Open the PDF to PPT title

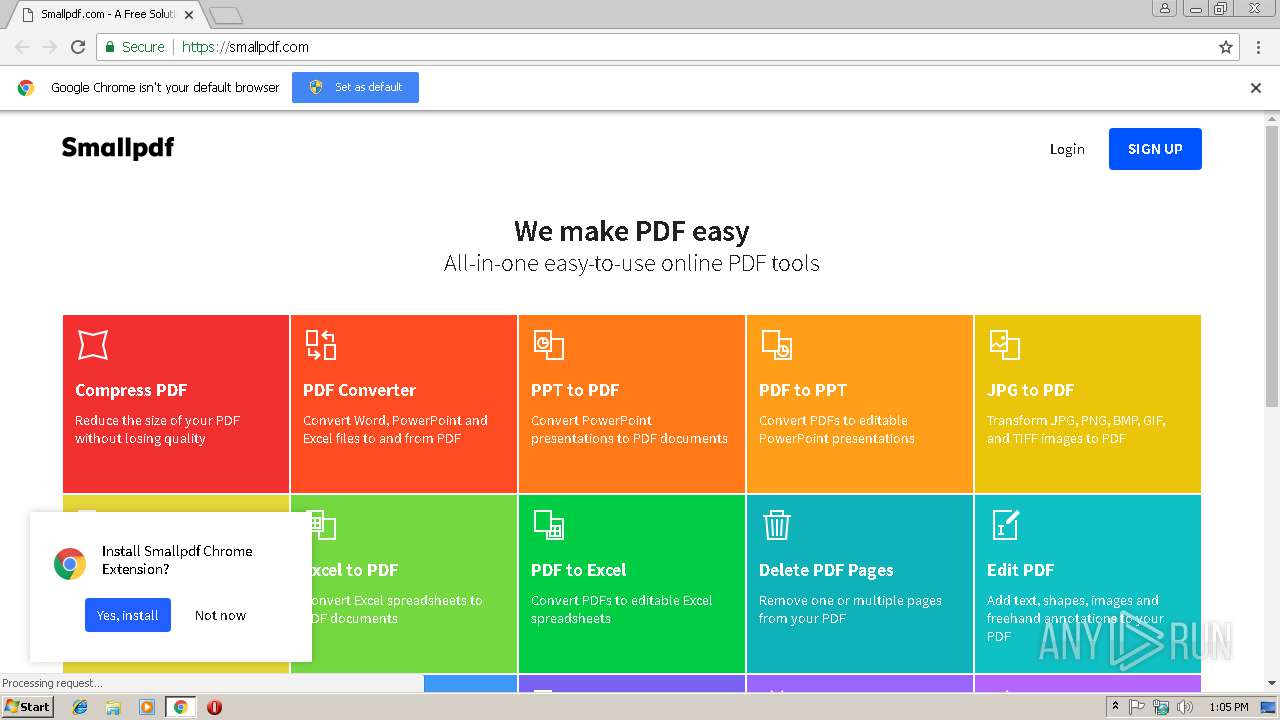point(803,390)
